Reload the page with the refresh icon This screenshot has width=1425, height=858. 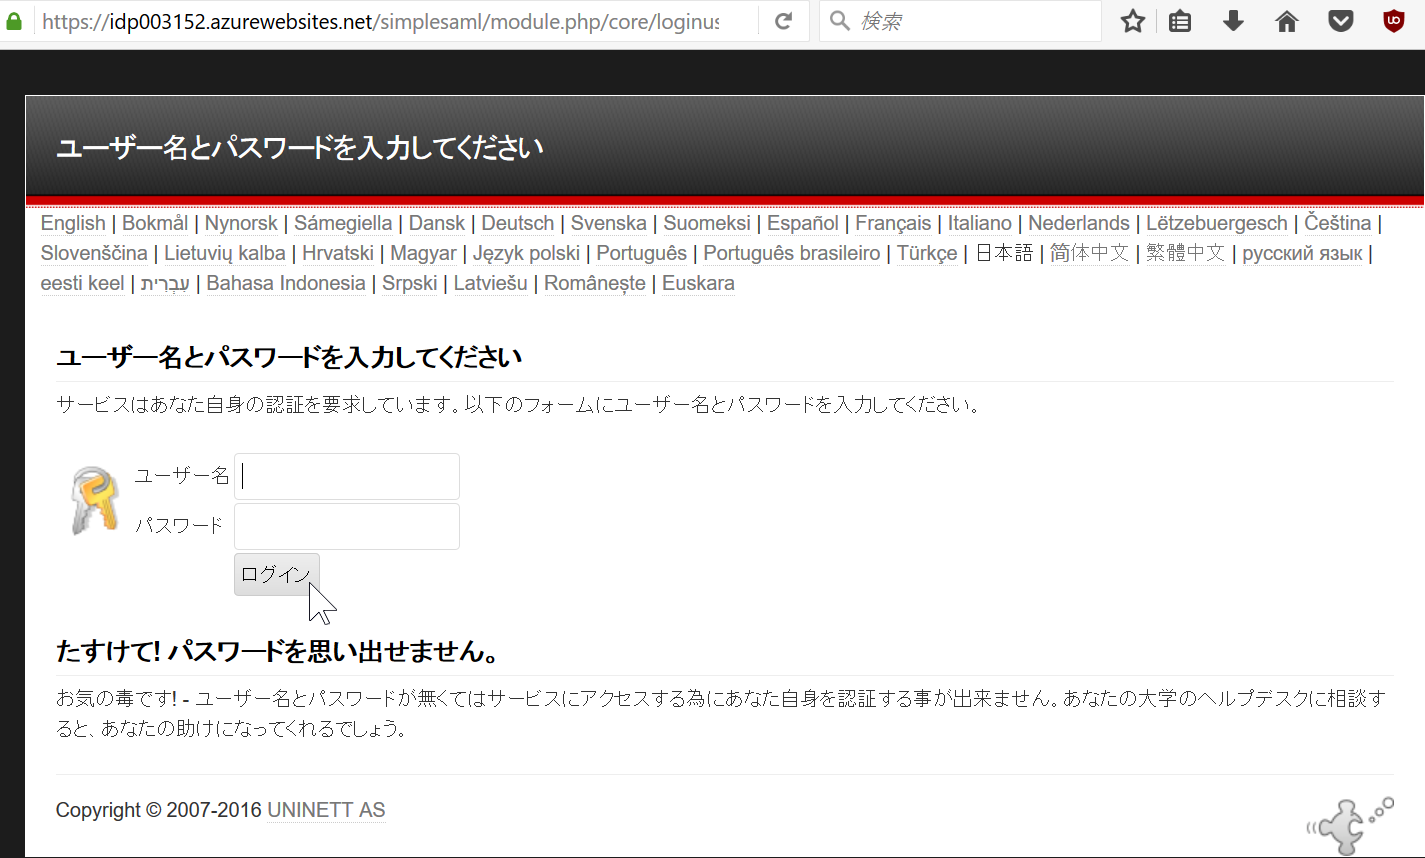coord(783,20)
